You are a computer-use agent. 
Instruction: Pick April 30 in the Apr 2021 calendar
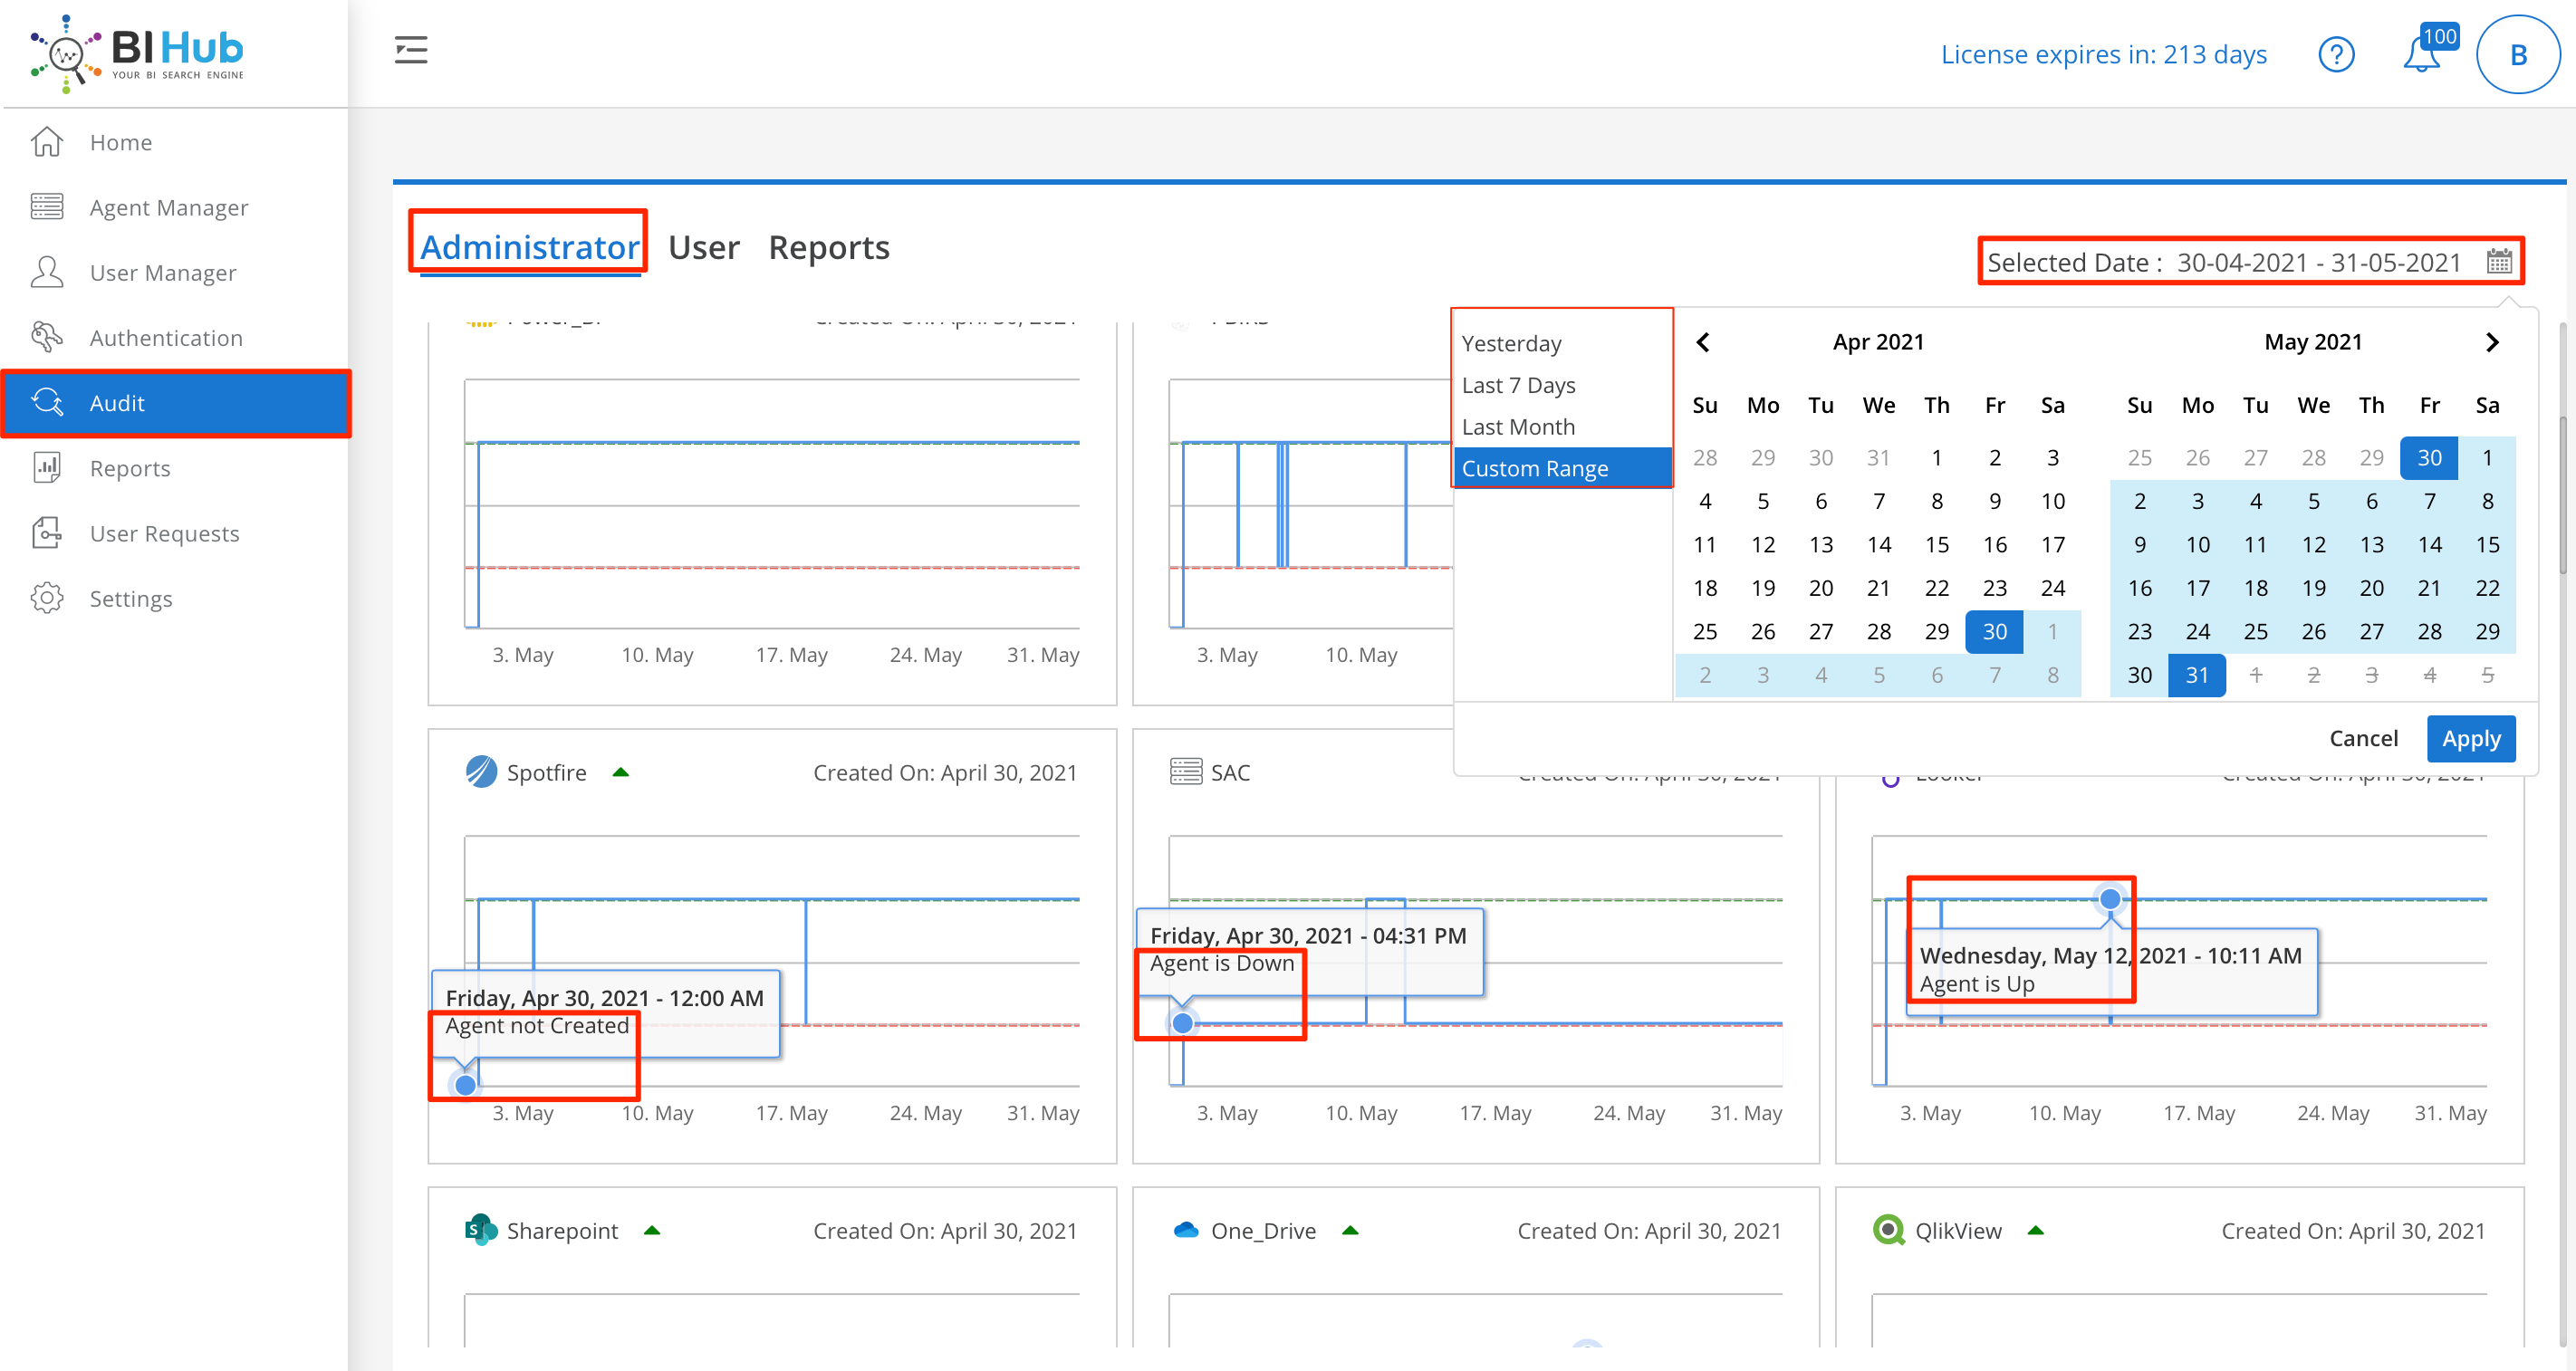(x=1994, y=631)
